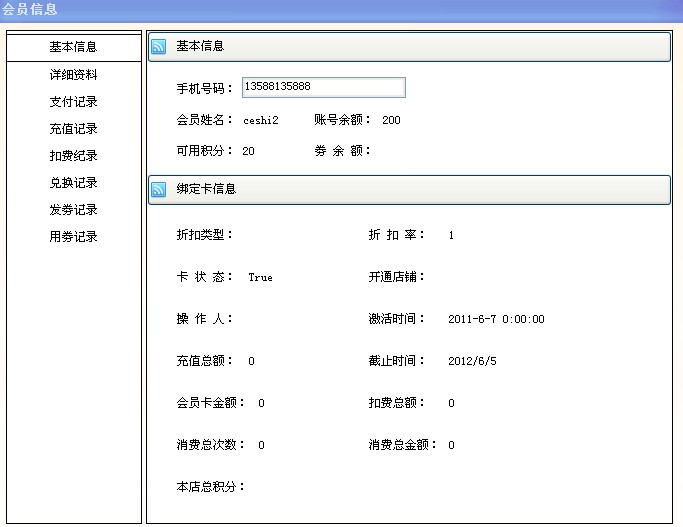Screen dimensions: 683x527
Task: Click the 可用积分 value 20
Action: (248, 151)
